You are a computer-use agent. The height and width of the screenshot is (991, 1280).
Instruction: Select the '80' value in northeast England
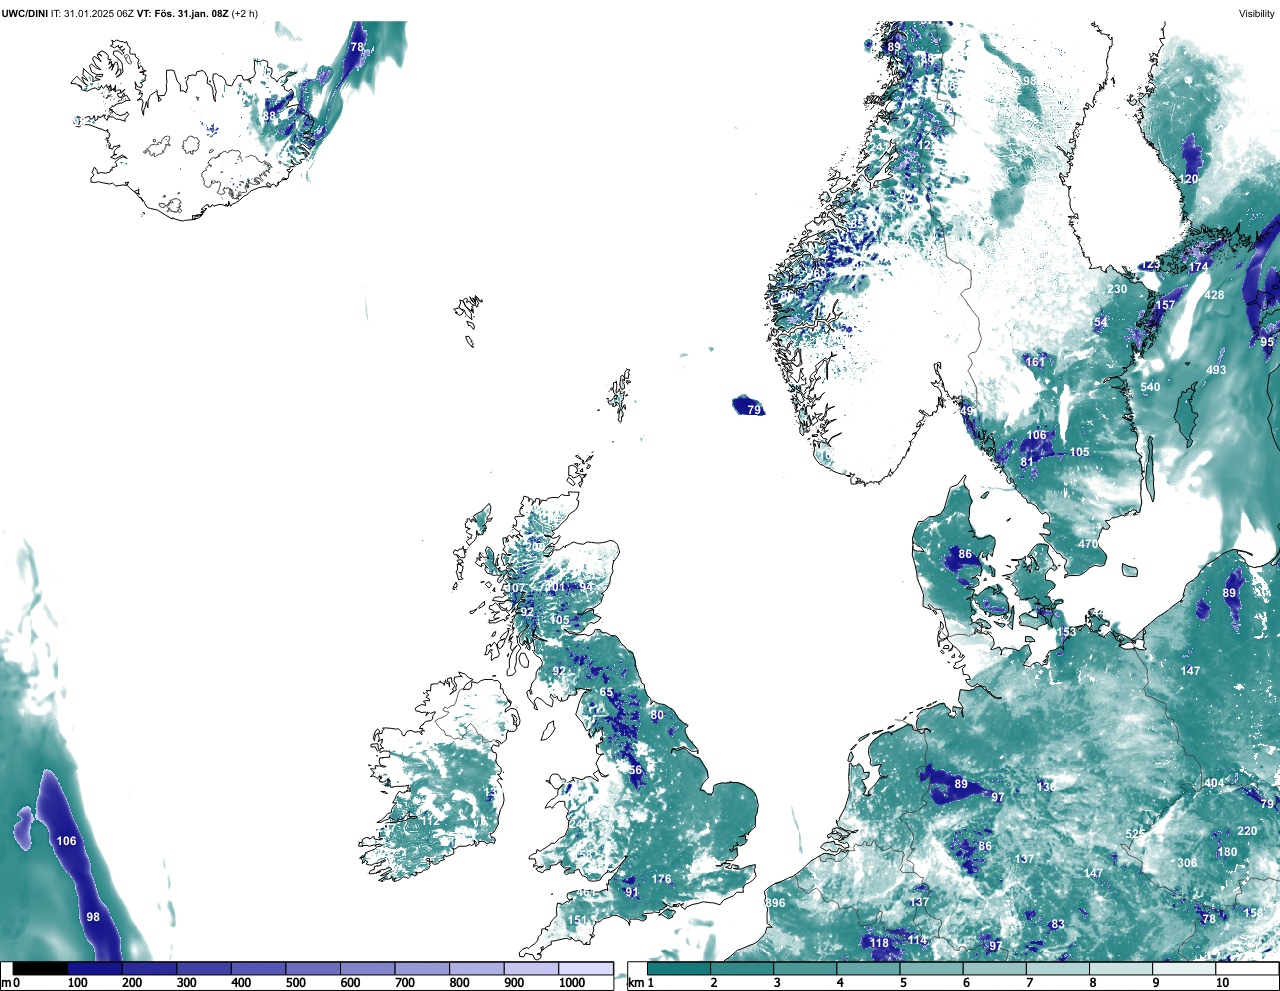coord(657,715)
